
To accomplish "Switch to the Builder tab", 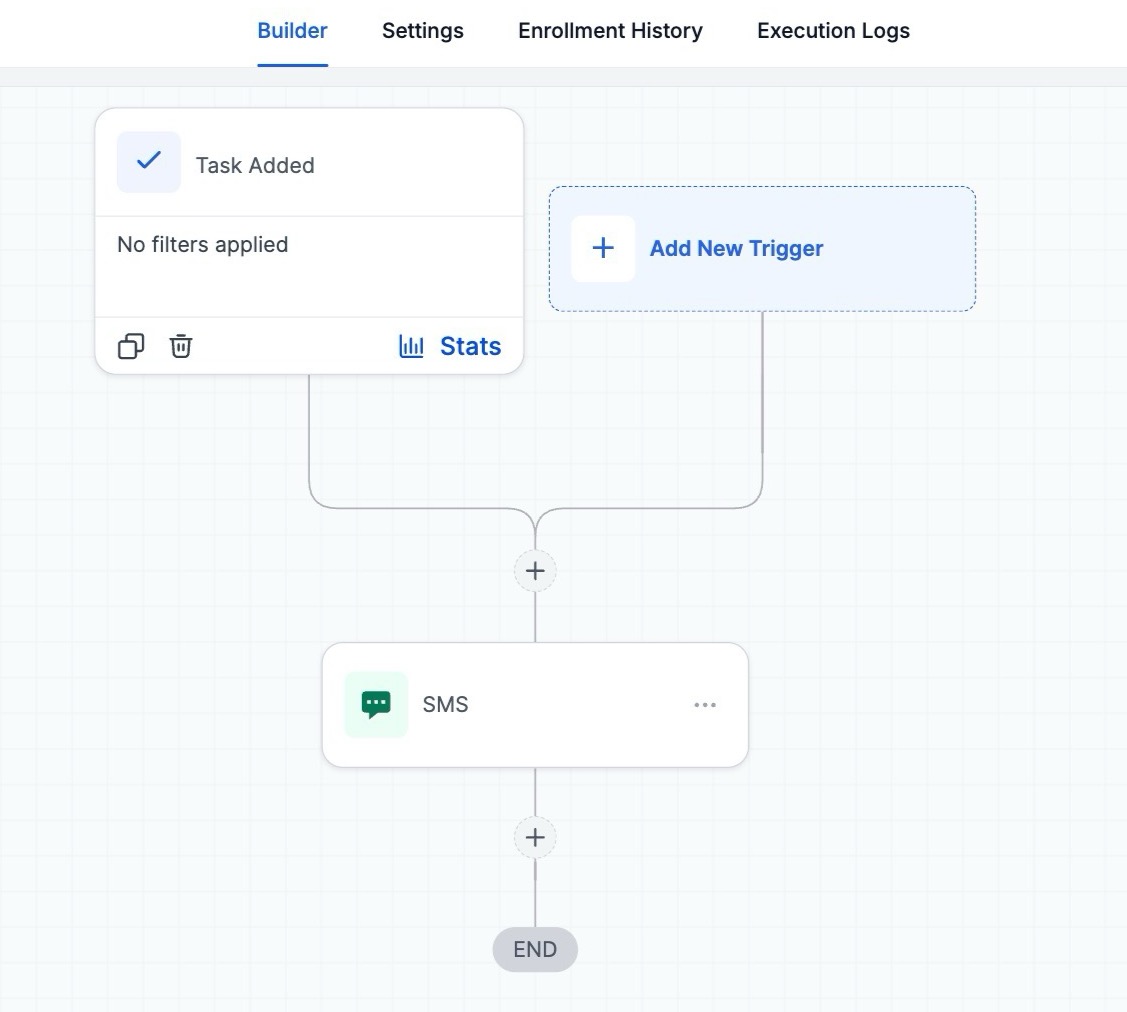I will click(x=292, y=31).
